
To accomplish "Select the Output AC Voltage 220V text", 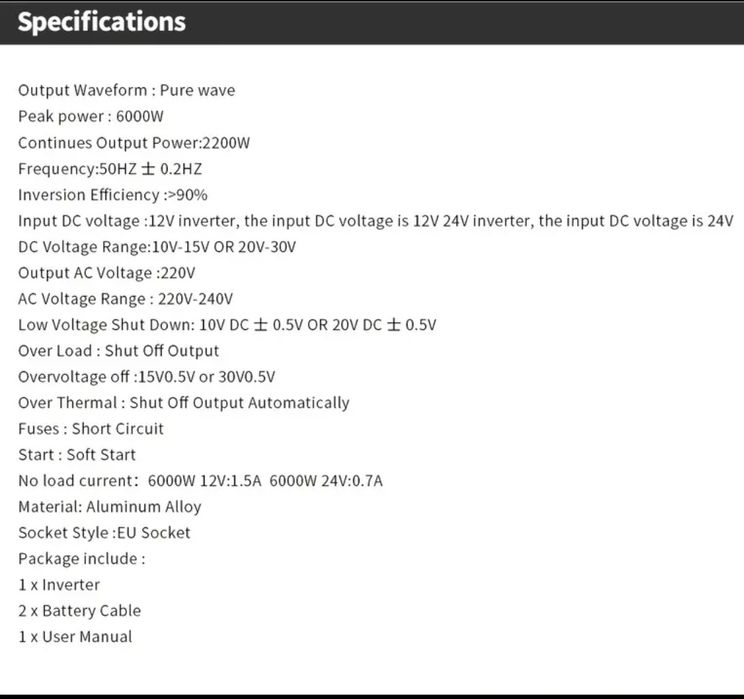I will click(x=107, y=273).
